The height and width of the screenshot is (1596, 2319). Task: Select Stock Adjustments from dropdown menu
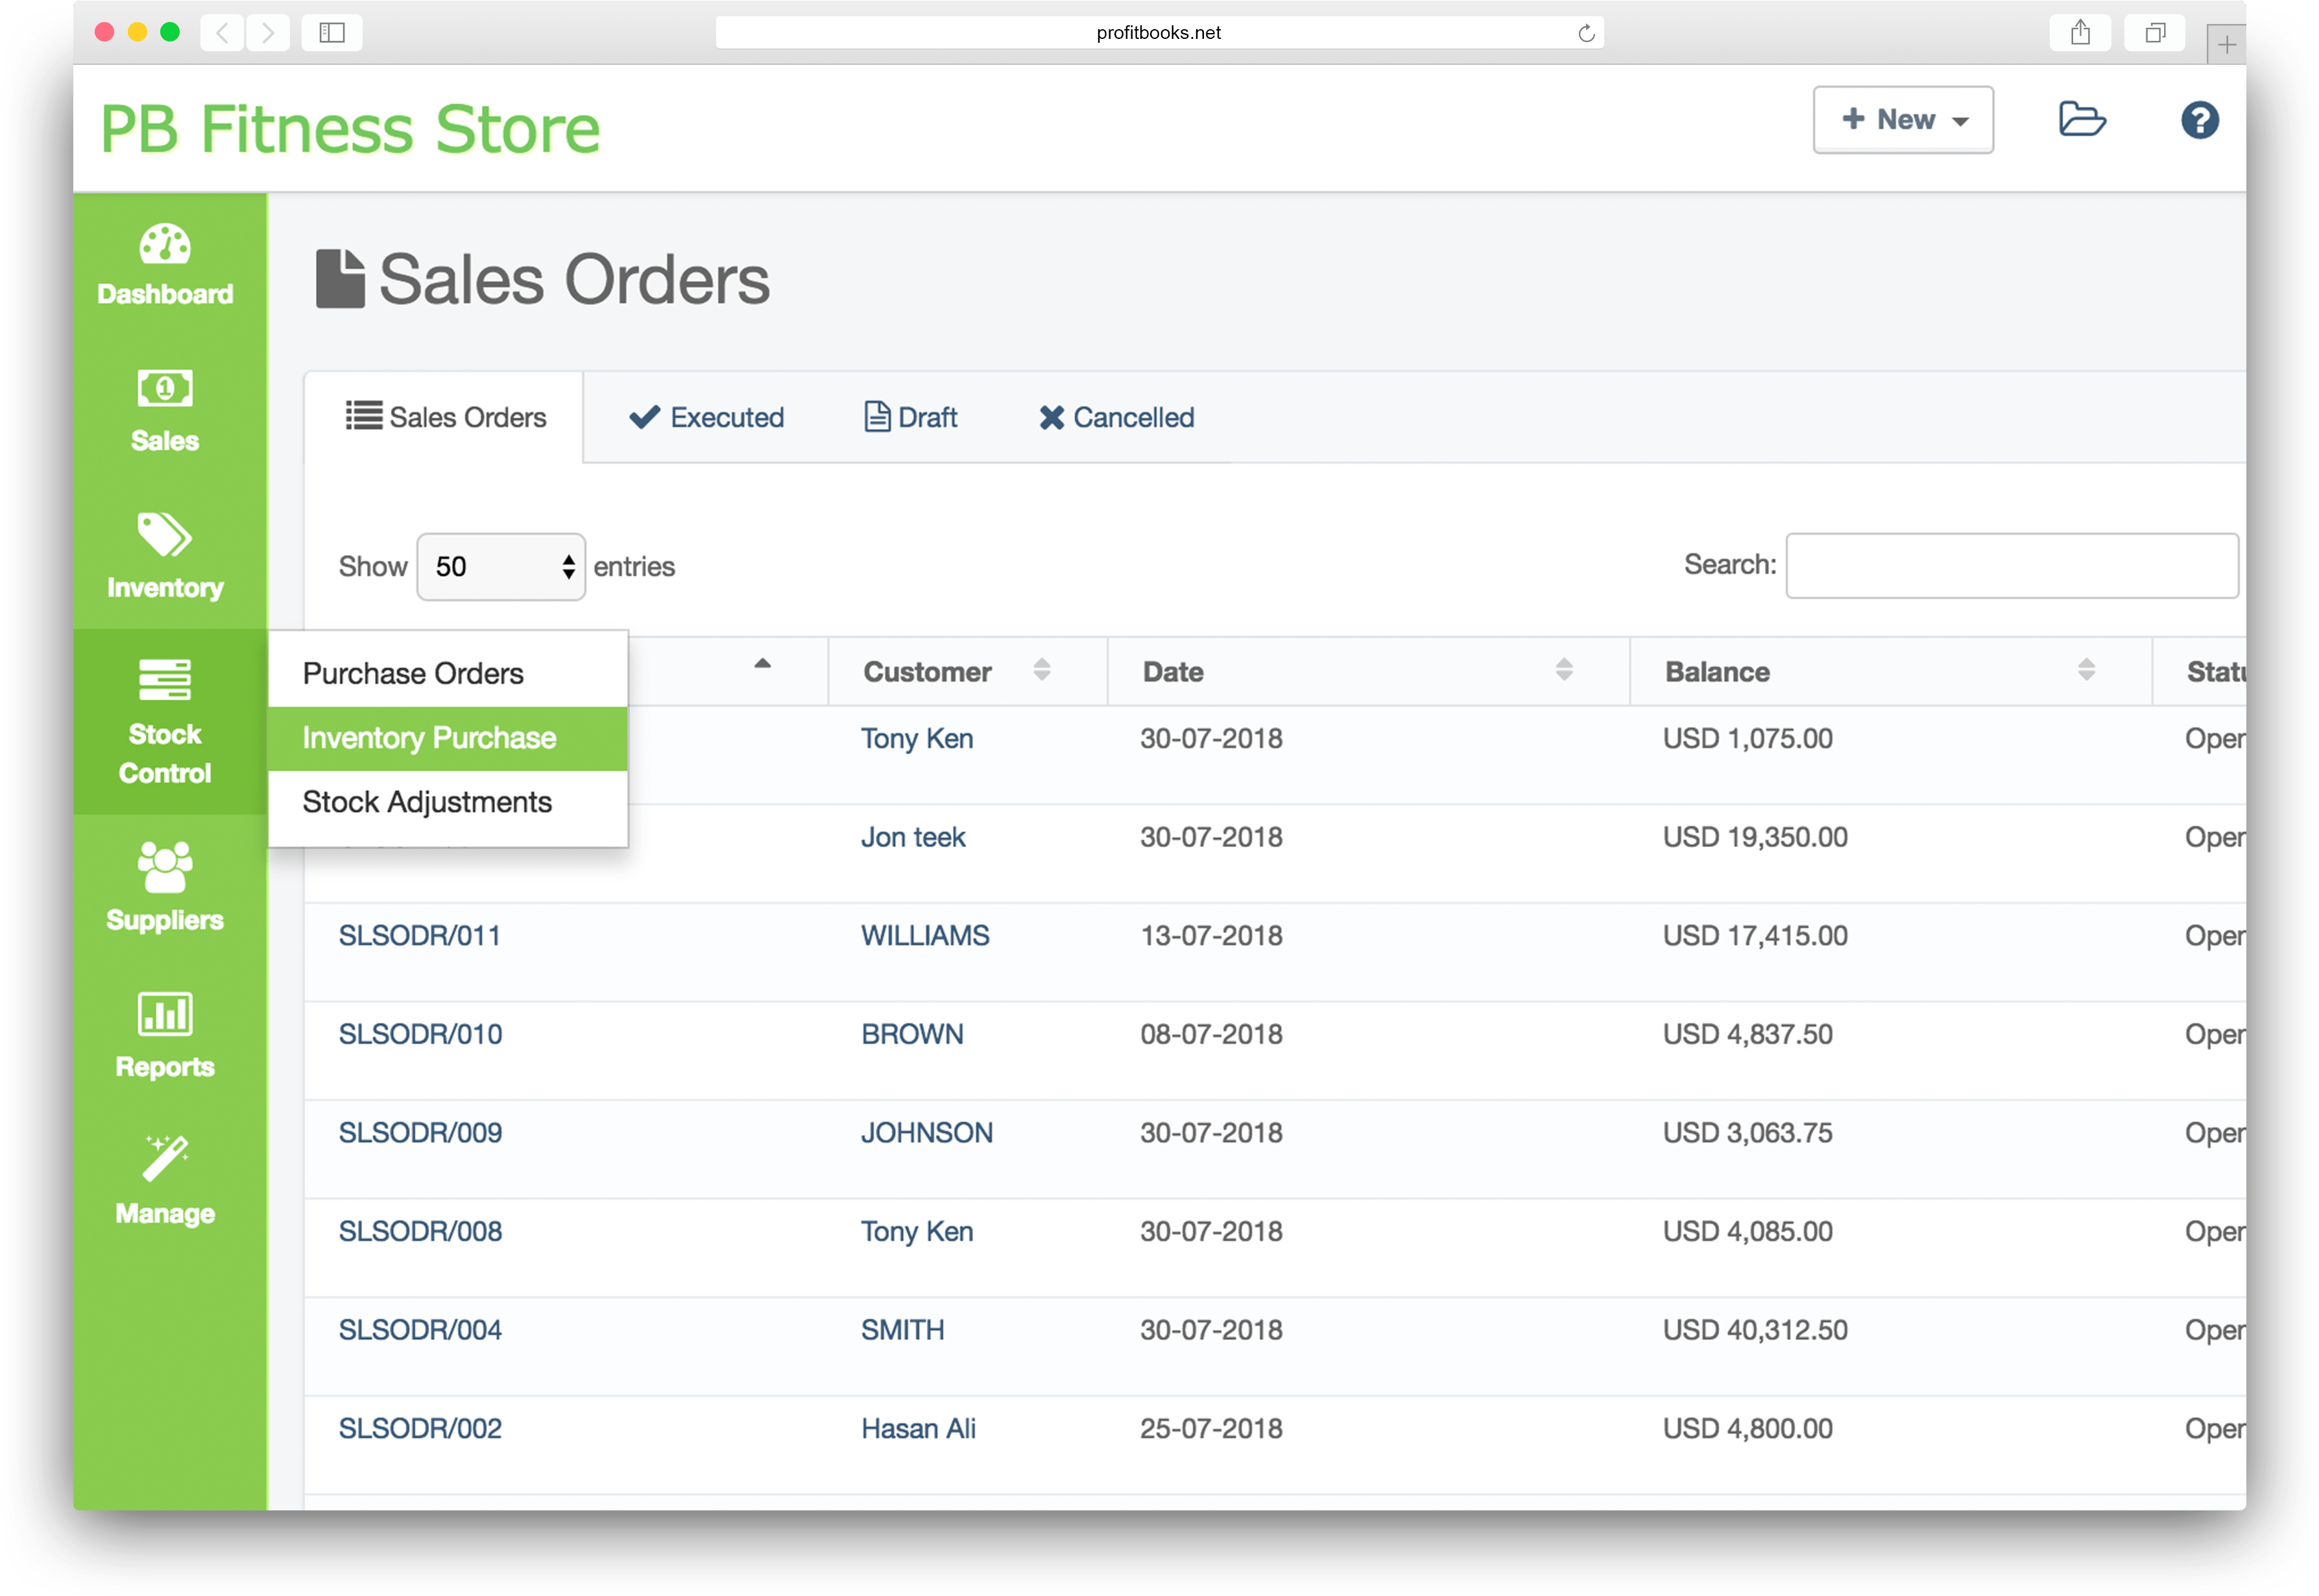tap(428, 802)
